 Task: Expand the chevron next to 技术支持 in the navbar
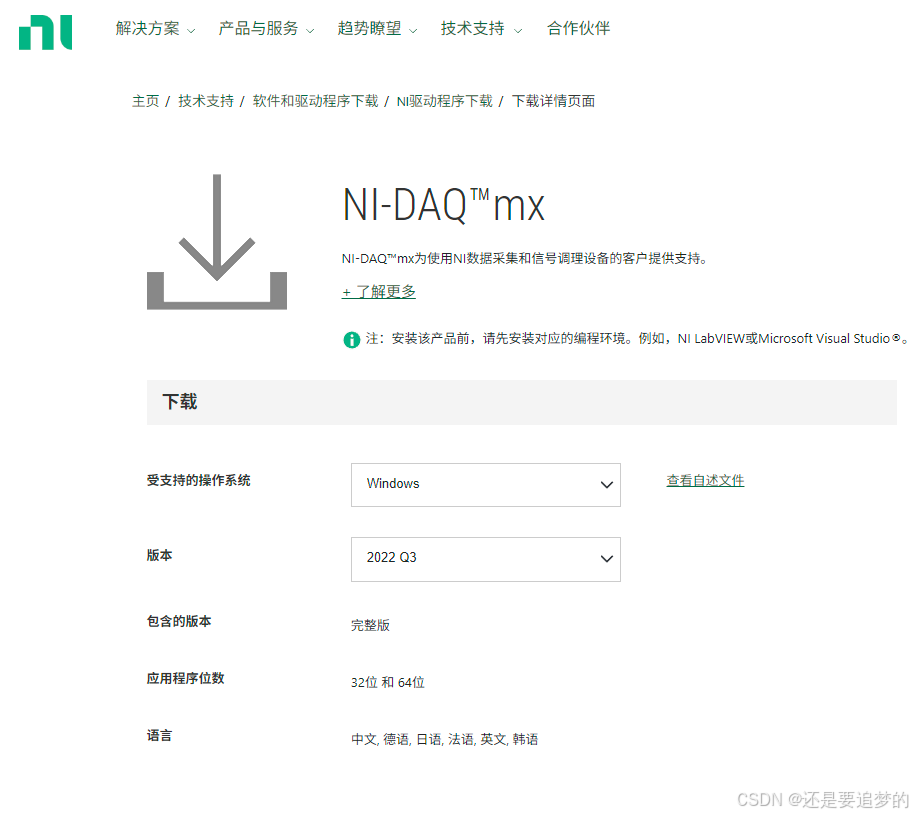pyautogui.click(x=518, y=31)
